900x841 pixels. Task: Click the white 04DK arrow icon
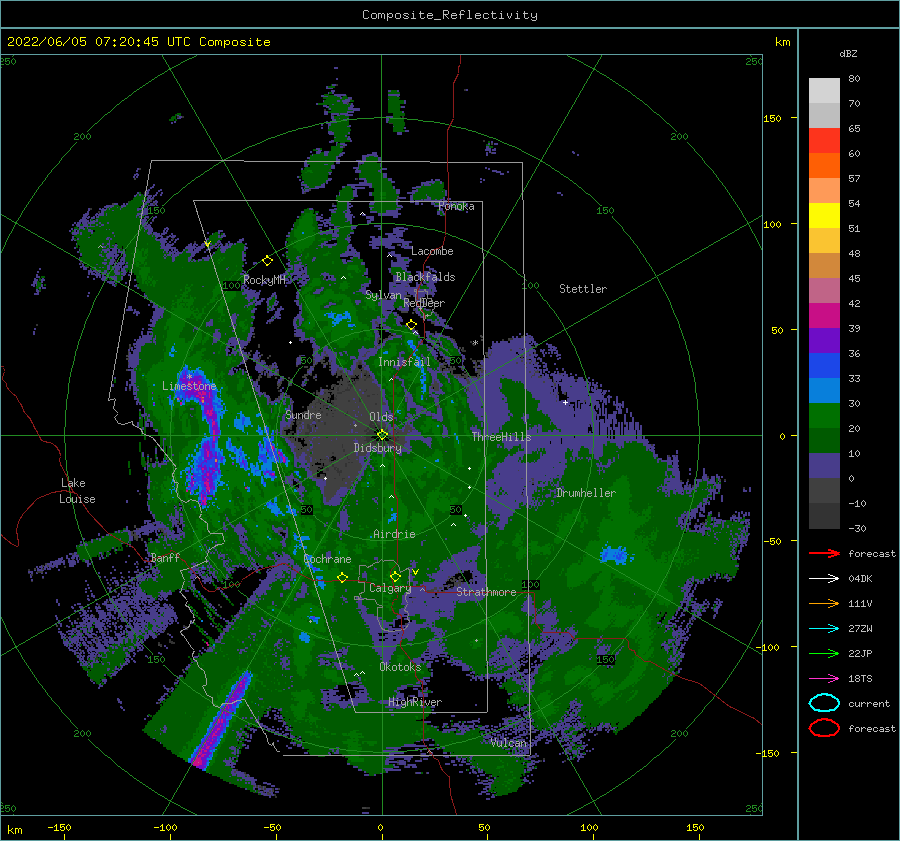[824, 579]
